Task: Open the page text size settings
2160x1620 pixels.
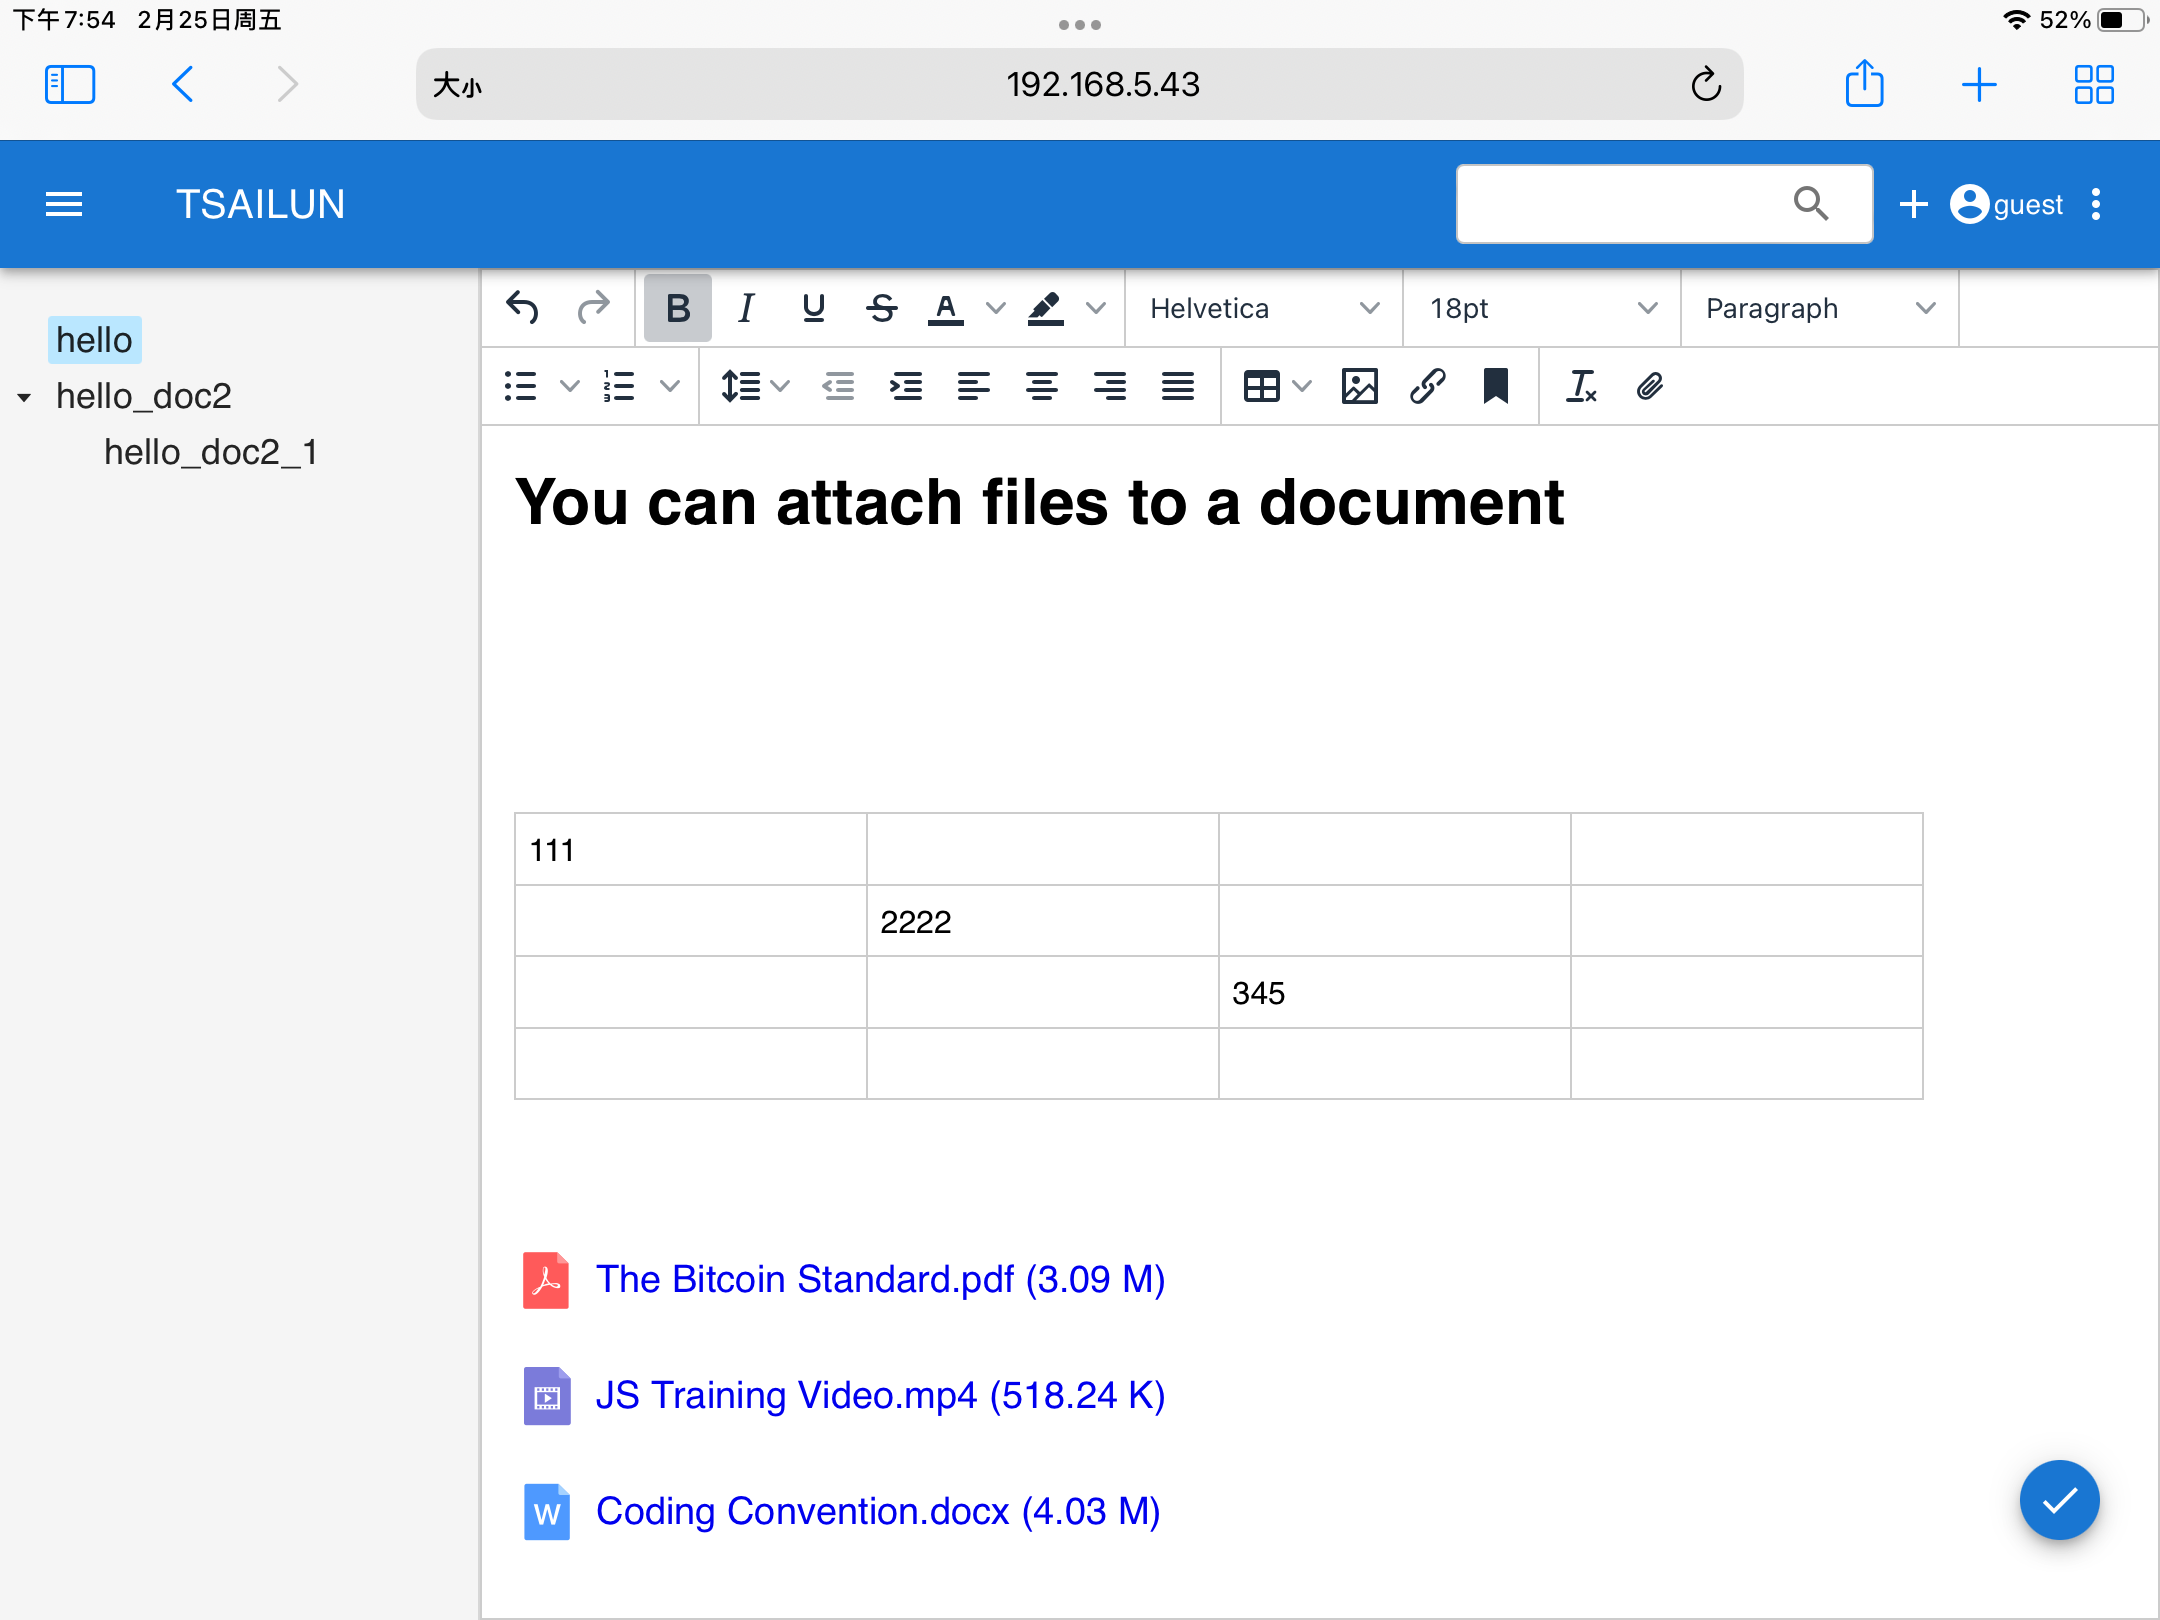Action: [x=458, y=85]
